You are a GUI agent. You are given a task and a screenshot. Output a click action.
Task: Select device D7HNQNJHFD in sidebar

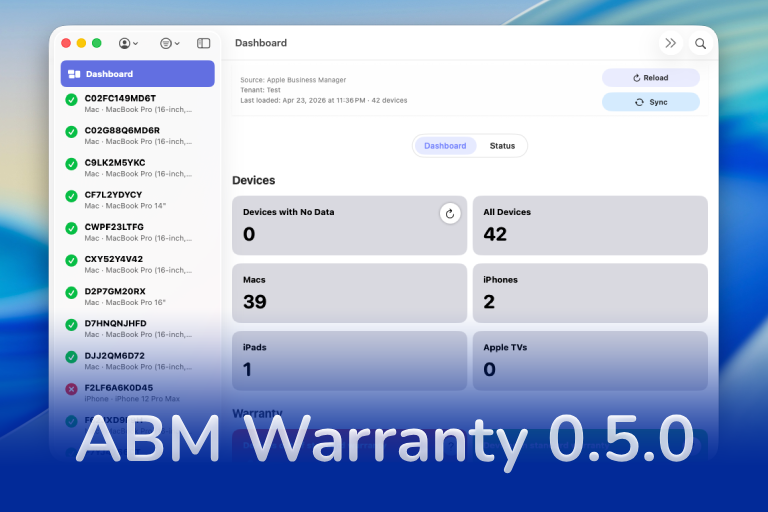(x=138, y=329)
